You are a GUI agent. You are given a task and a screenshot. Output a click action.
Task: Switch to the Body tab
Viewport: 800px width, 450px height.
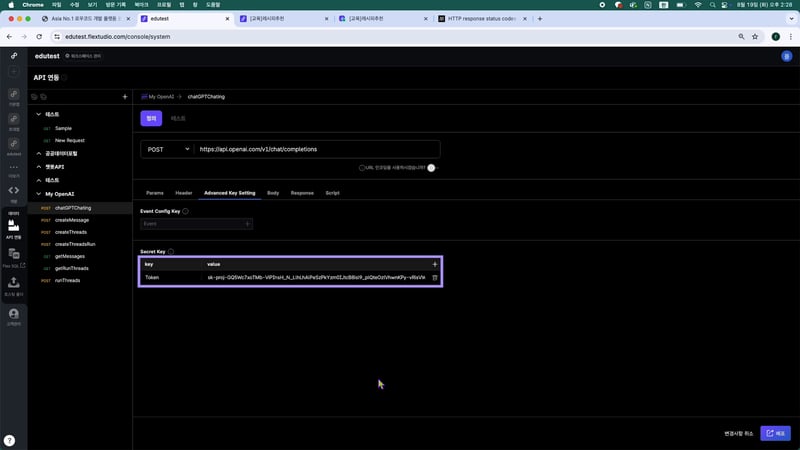click(x=273, y=192)
